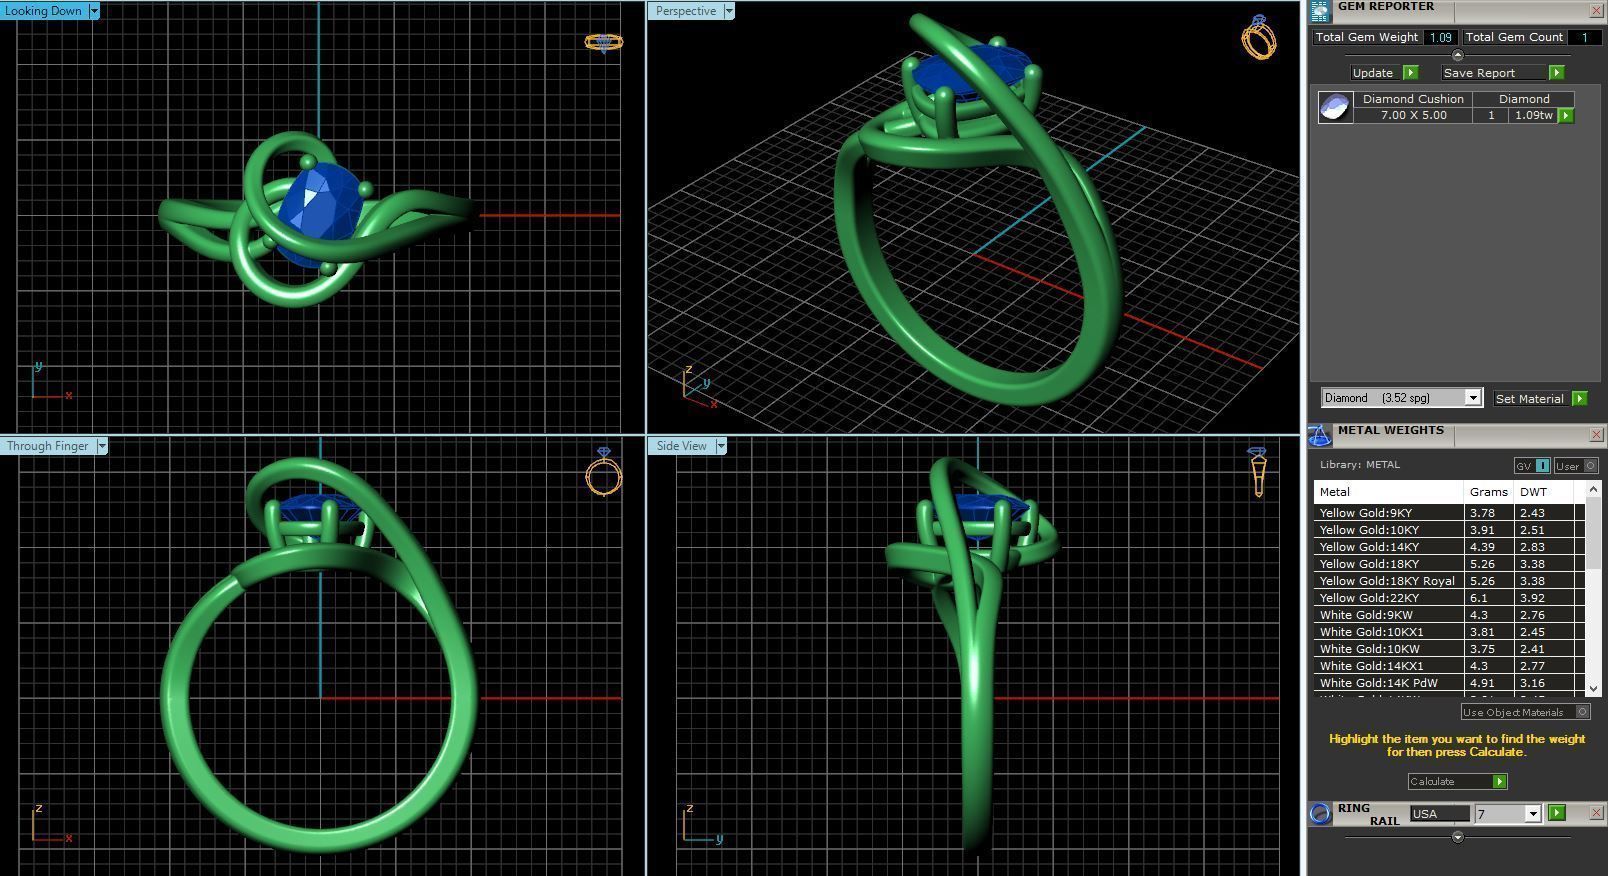Click the DWT column header
The image size is (1608, 876).
pyautogui.click(x=1544, y=492)
